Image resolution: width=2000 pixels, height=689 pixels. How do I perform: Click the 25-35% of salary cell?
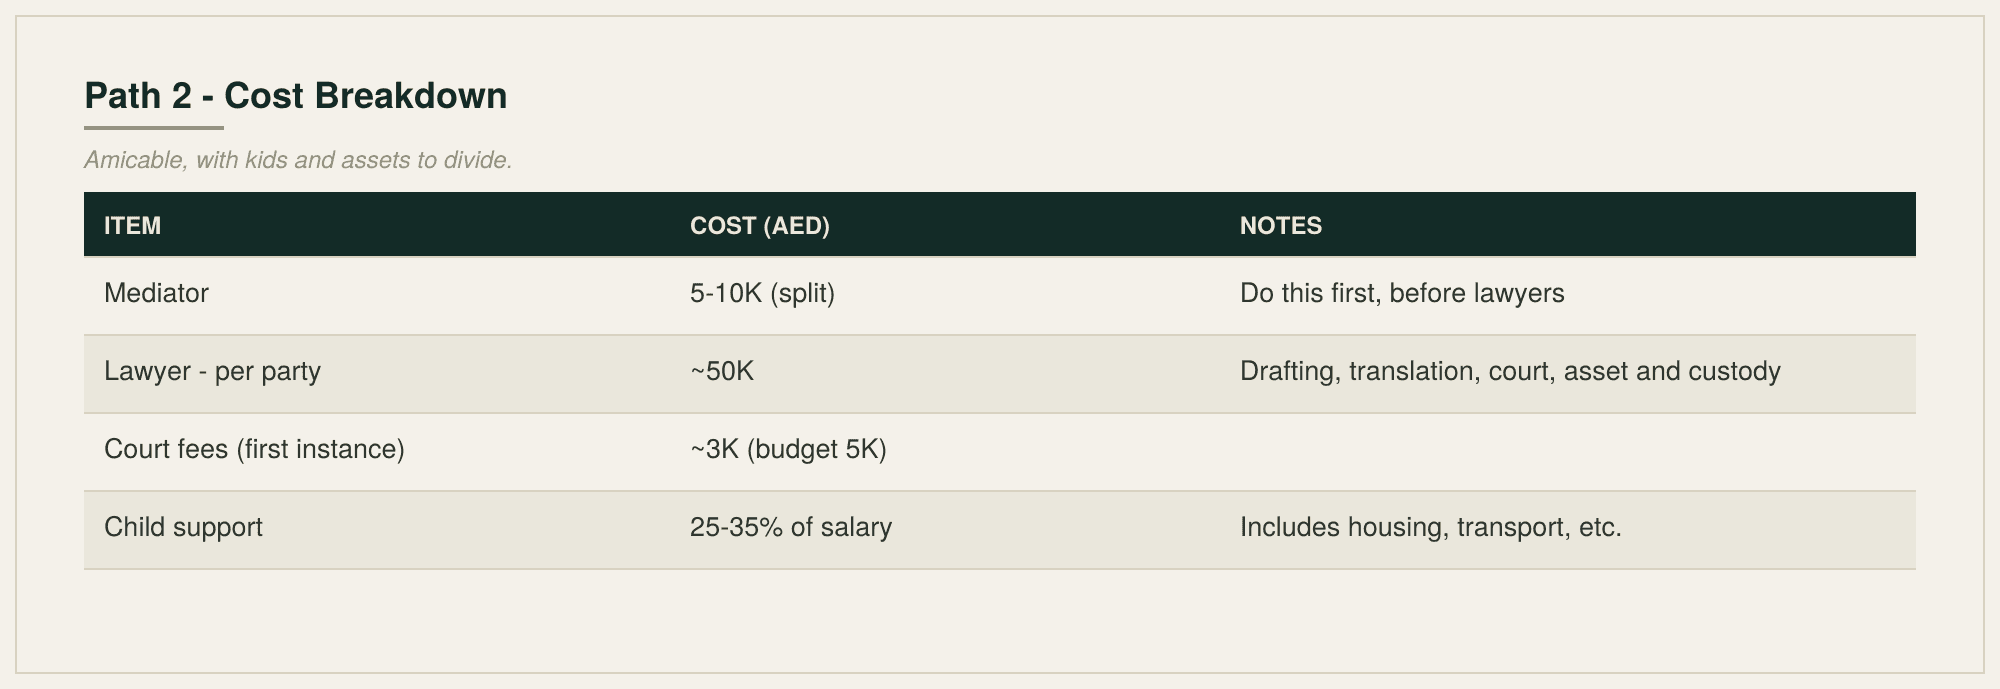pos(790,527)
